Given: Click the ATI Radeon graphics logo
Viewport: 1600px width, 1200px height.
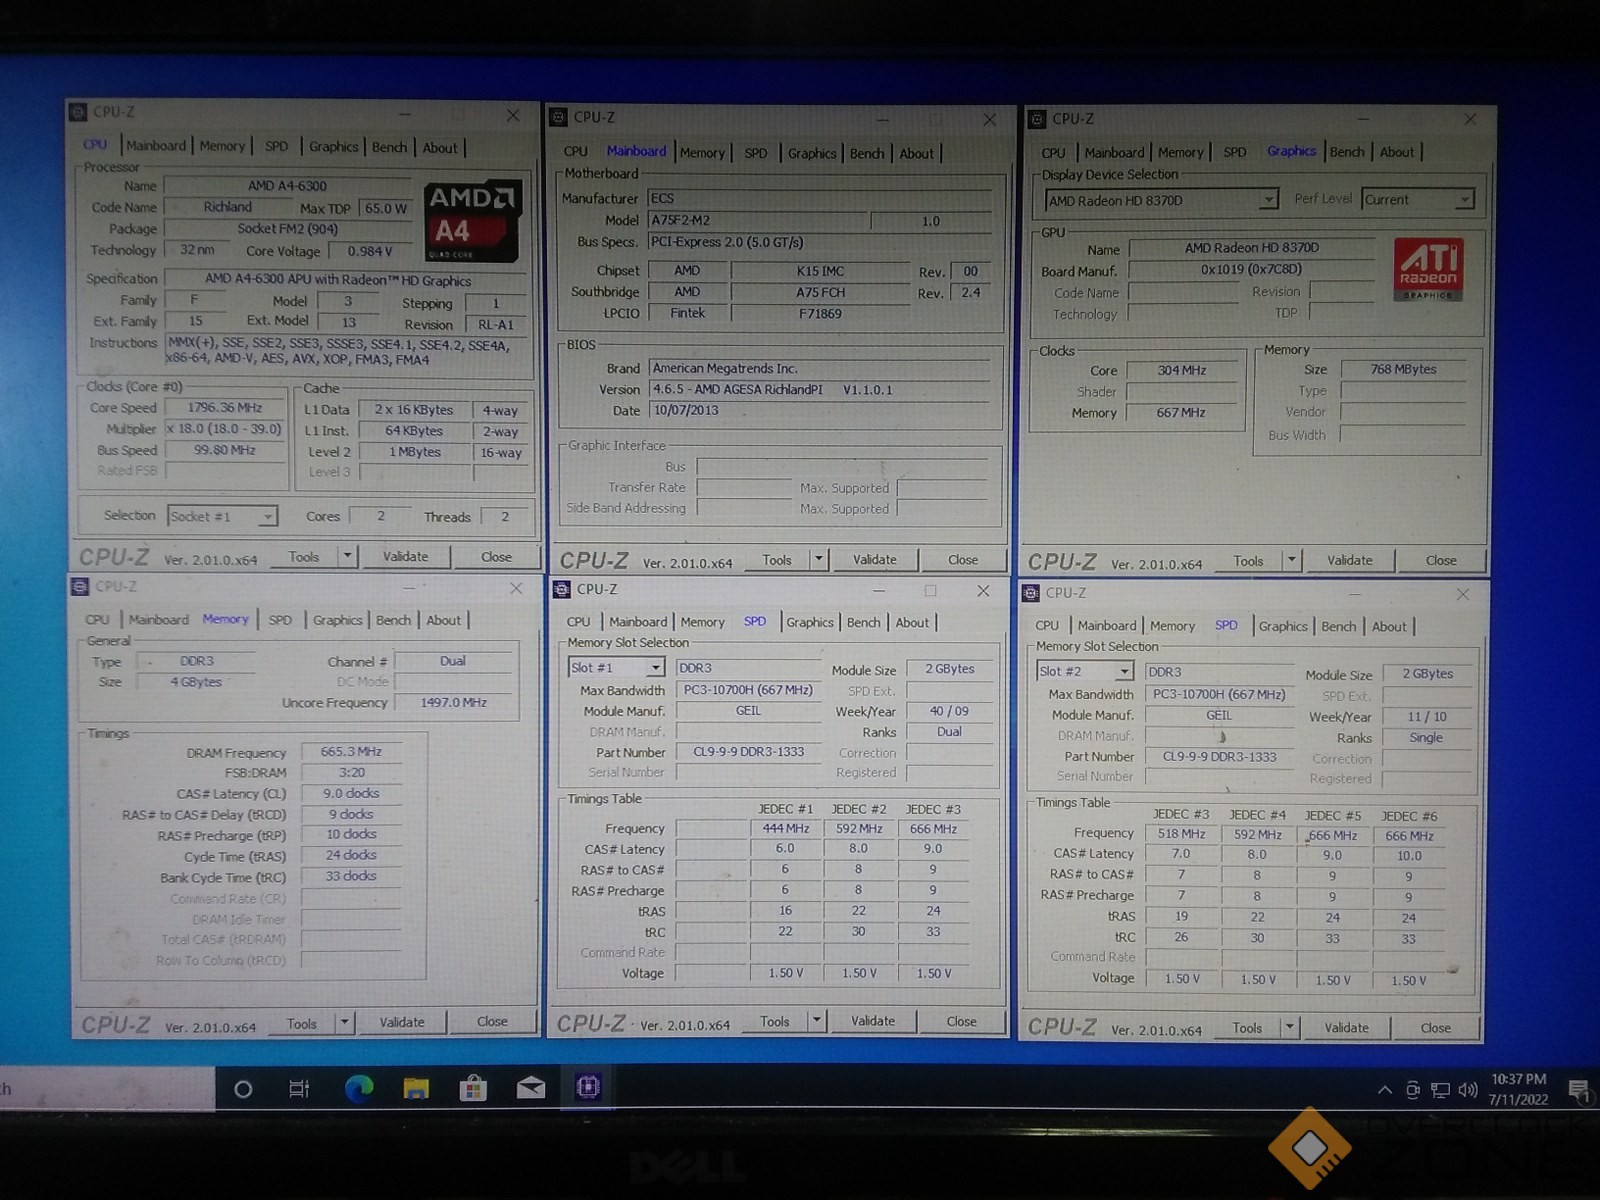Looking at the screenshot, I should coord(1429,270).
